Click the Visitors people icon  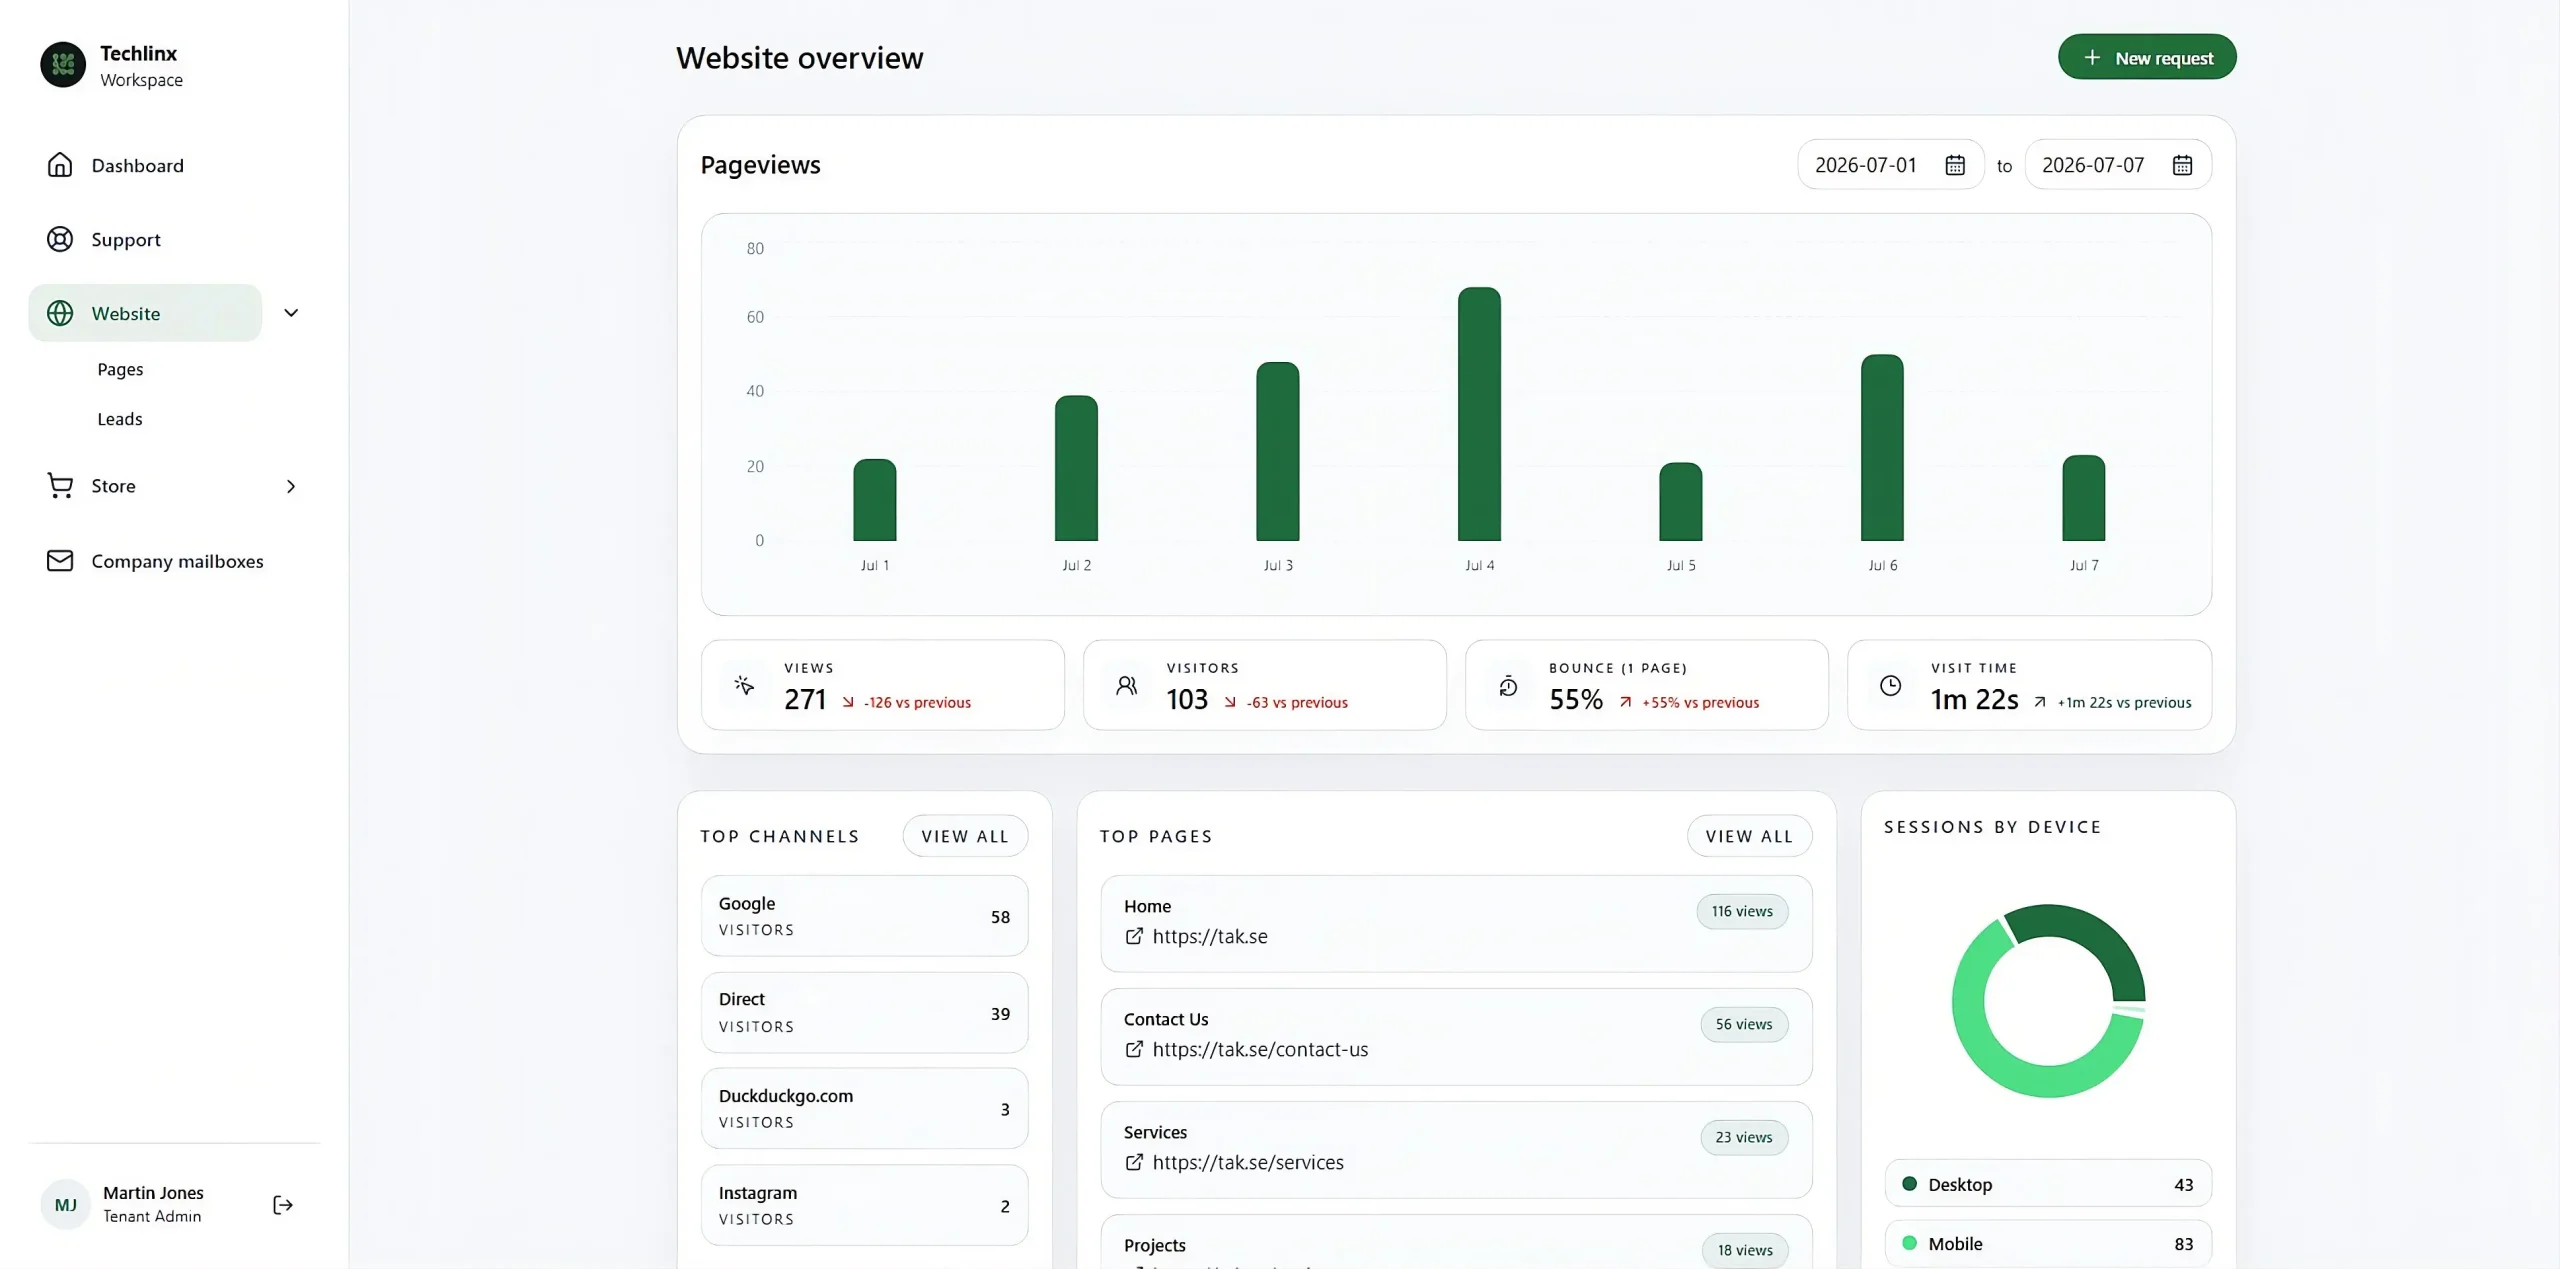1126,685
